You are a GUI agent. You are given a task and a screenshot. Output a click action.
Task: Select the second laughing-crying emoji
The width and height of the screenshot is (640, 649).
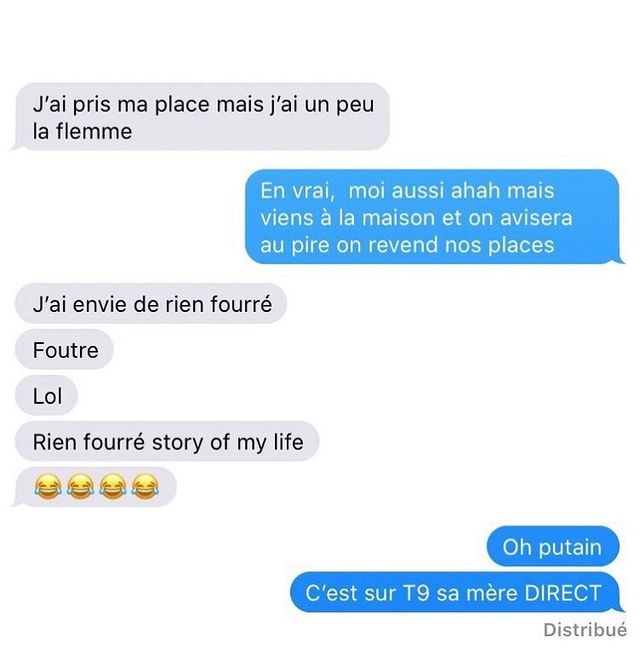point(80,486)
